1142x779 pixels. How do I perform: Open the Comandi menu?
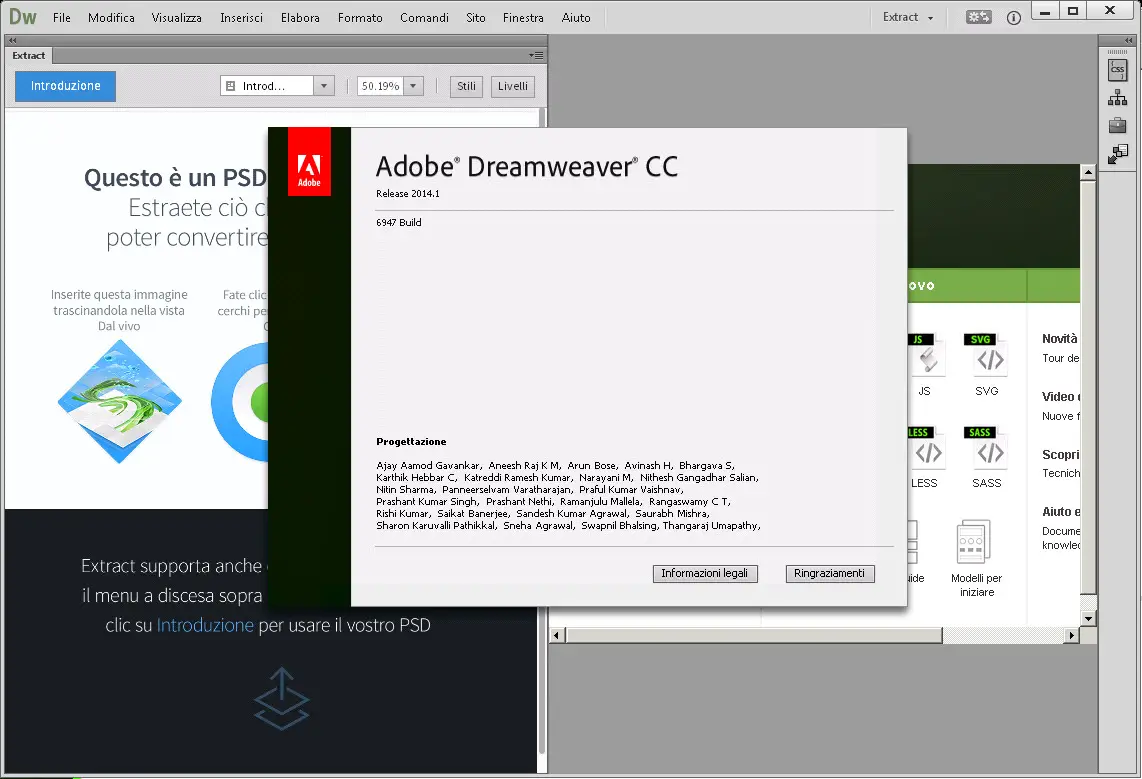(x=424, y=17)
